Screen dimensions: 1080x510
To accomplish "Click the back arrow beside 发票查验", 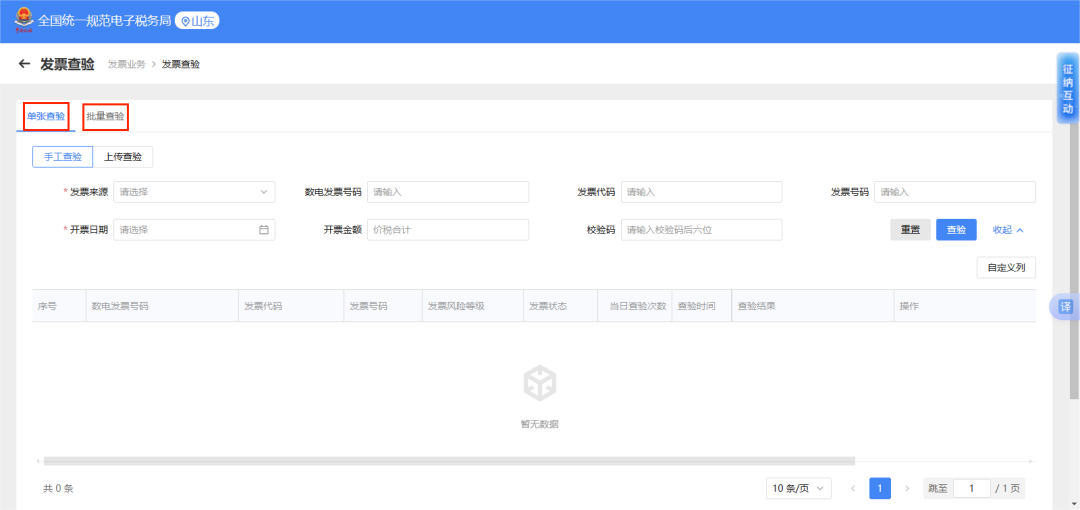I will pyautogui.click(x=24, y=64).
